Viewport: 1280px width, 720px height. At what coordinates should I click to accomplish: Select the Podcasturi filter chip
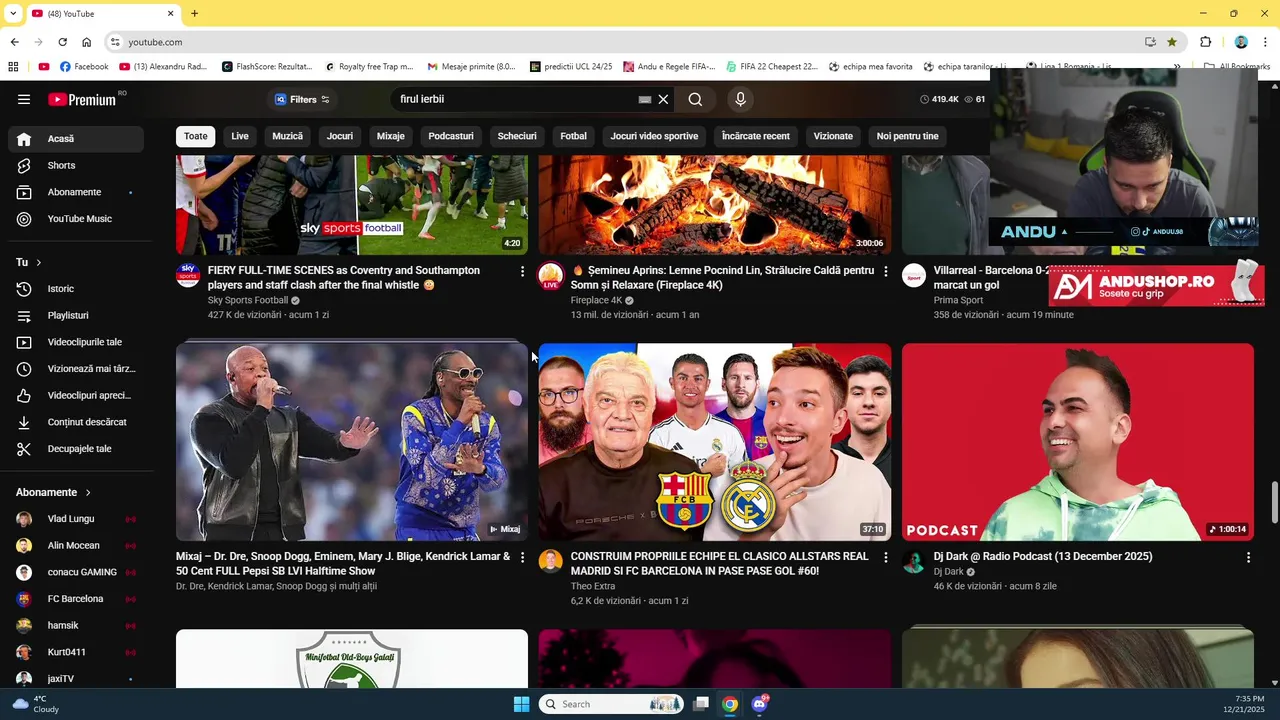[x=451, y=136]
